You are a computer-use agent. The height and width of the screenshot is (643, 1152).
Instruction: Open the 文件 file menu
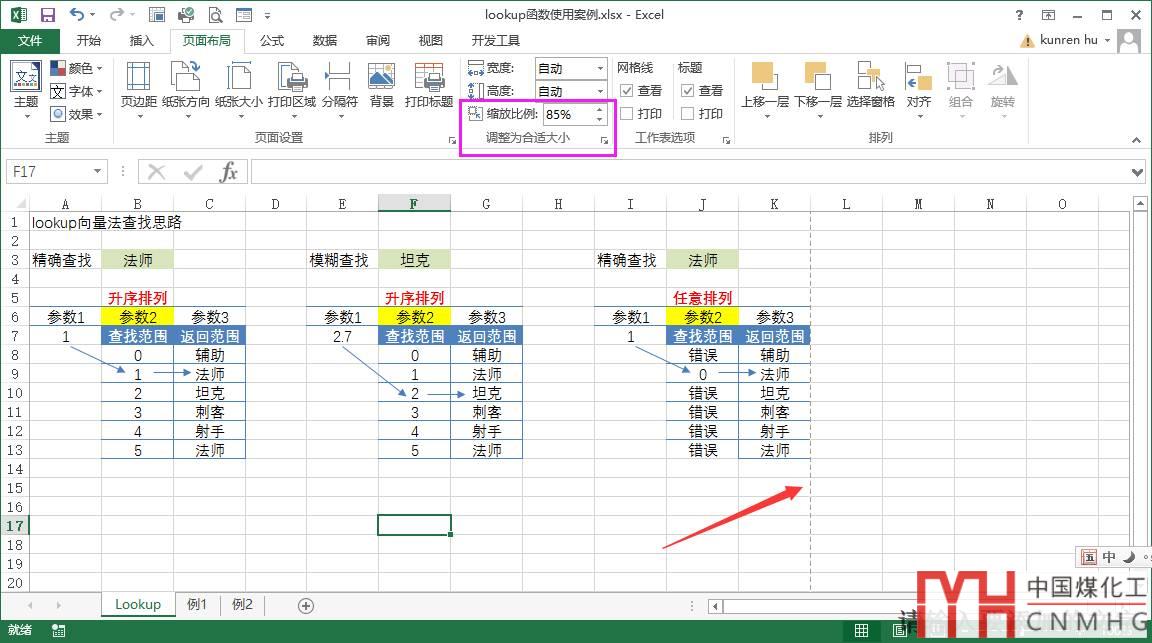click(30, 41)
